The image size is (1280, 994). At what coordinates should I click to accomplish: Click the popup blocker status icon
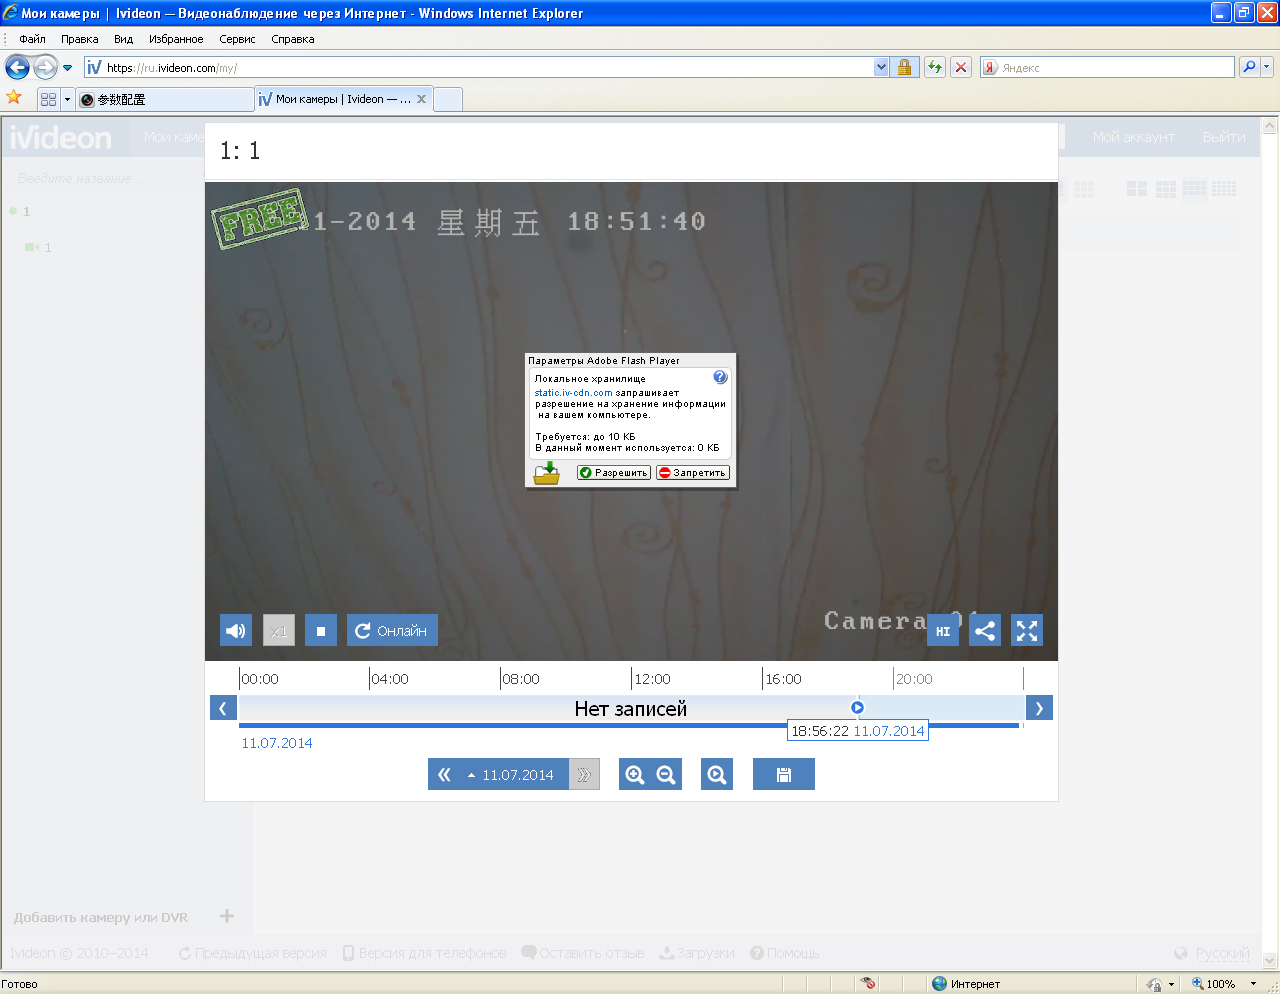[868, 983]
